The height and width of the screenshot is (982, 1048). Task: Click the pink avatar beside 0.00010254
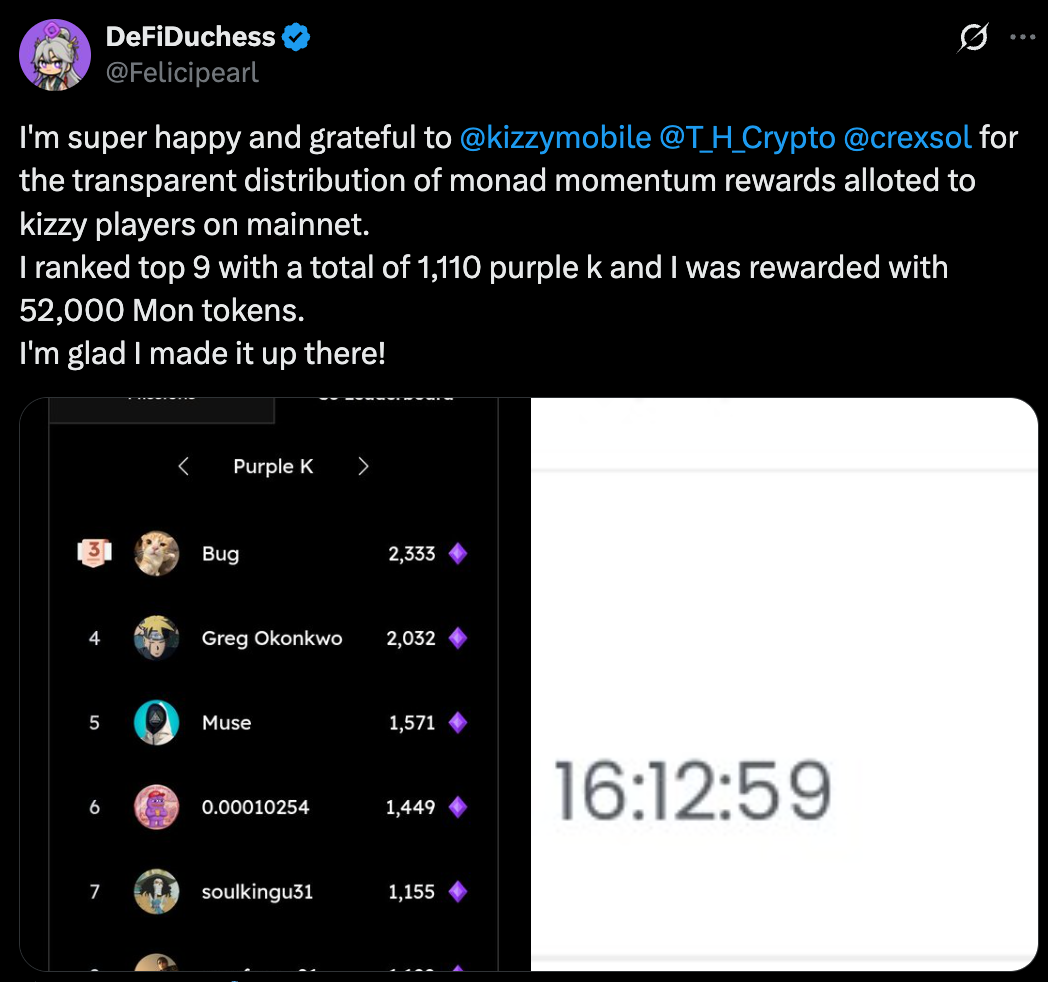tap(157, 806)
